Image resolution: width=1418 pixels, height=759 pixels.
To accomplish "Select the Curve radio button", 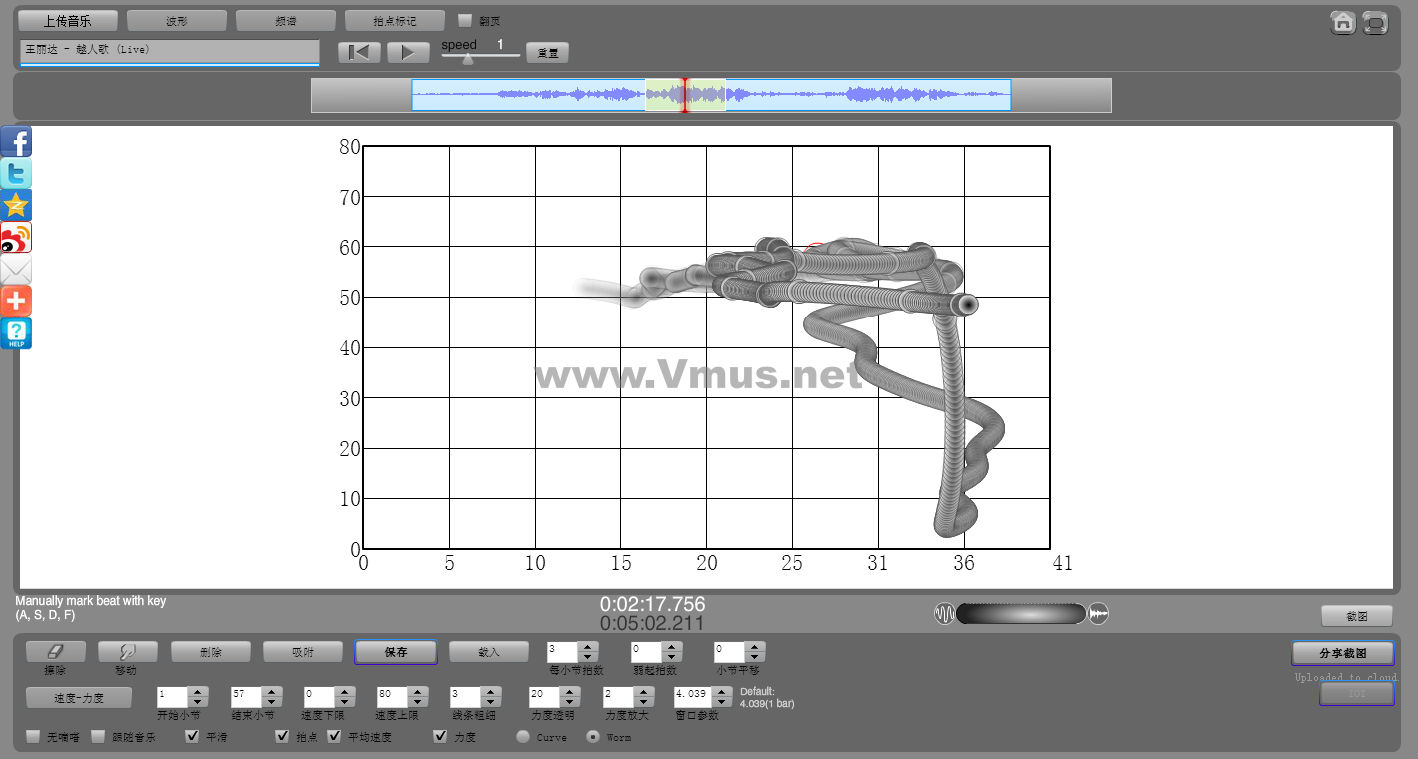I will coord(523,737).
